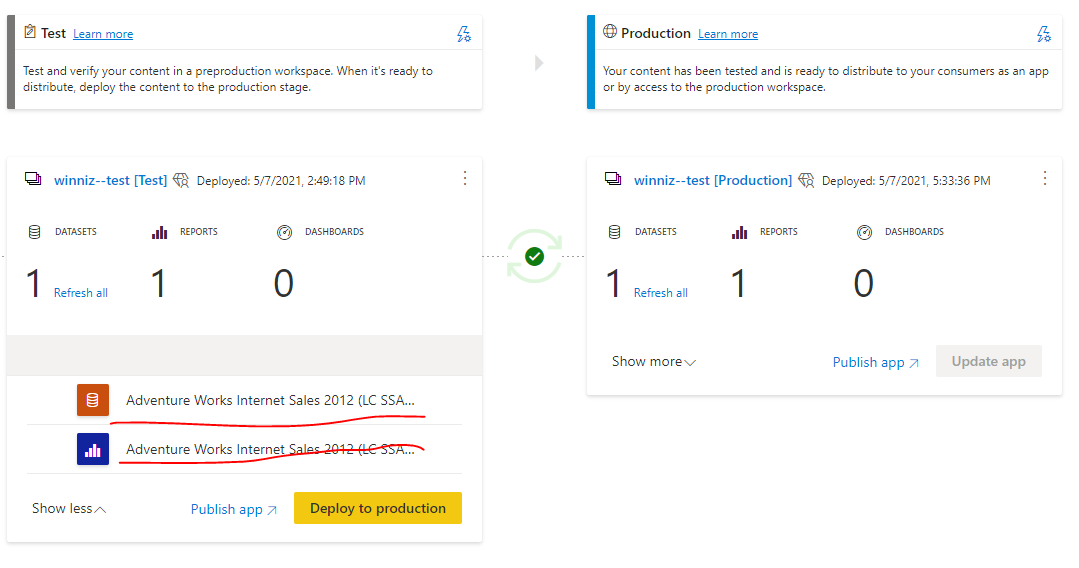Click the DATASETS label in the Test card
Viewport: 1079px width, 568px height.
(x=76, y=232)
